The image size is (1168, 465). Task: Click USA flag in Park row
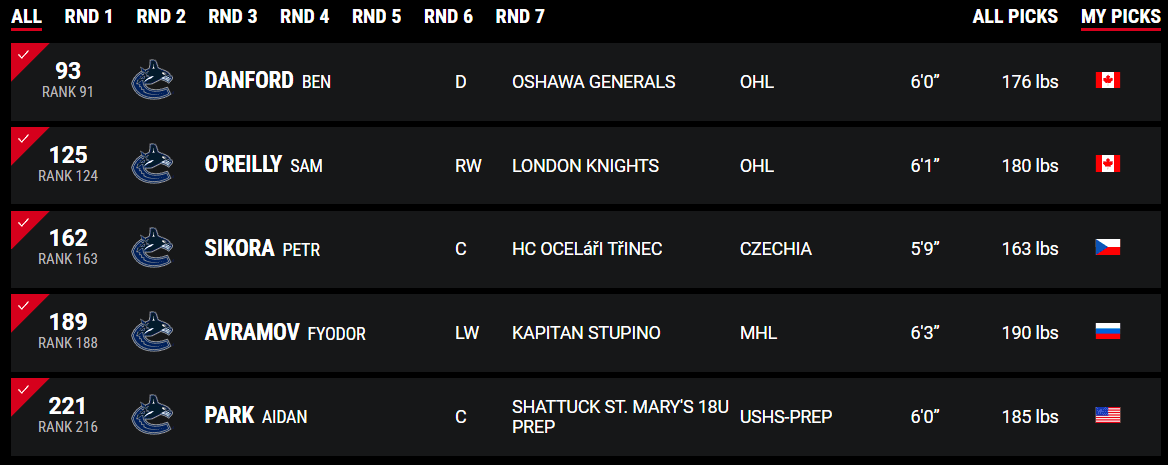1107,416
